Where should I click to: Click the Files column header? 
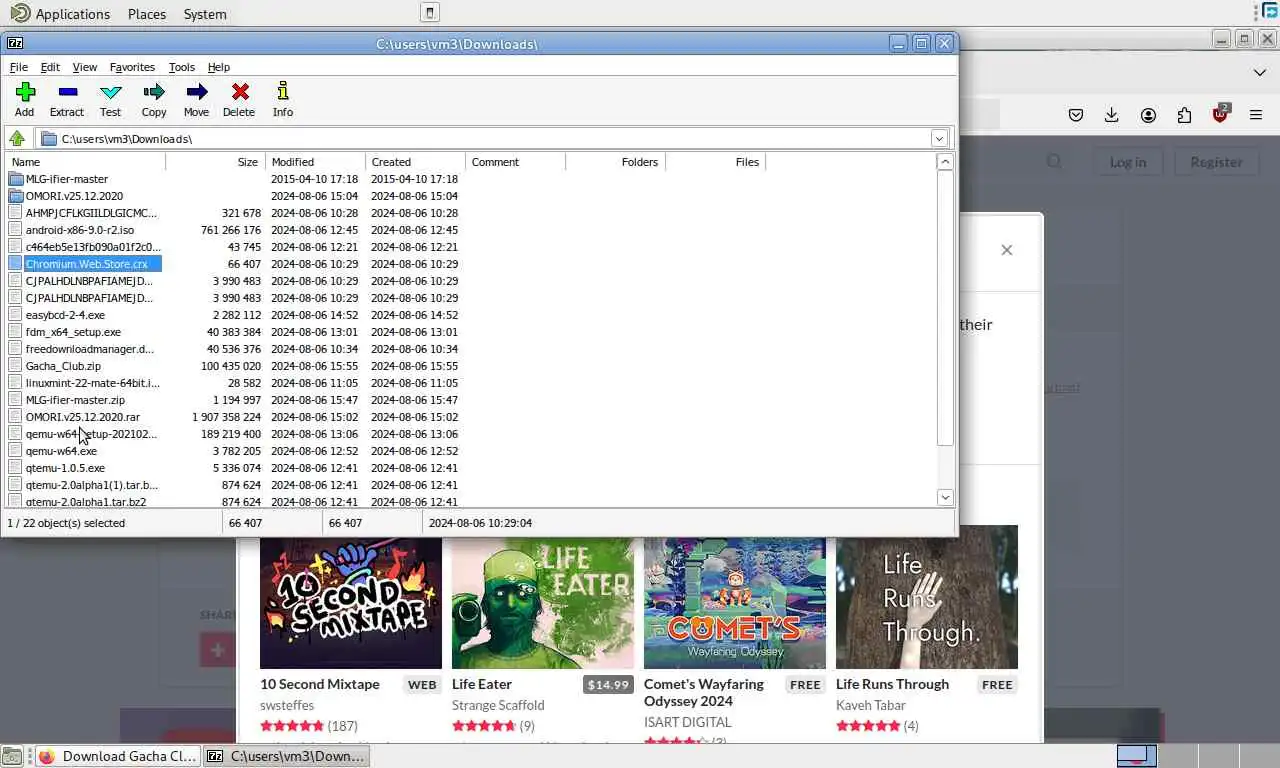pos(715,162)
